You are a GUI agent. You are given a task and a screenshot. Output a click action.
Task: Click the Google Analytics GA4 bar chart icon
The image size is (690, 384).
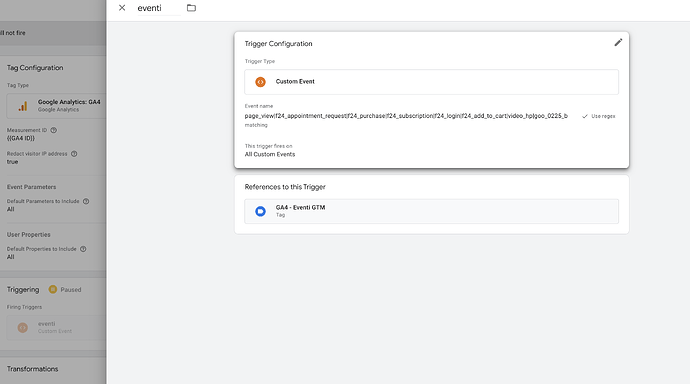coord(23,106)
